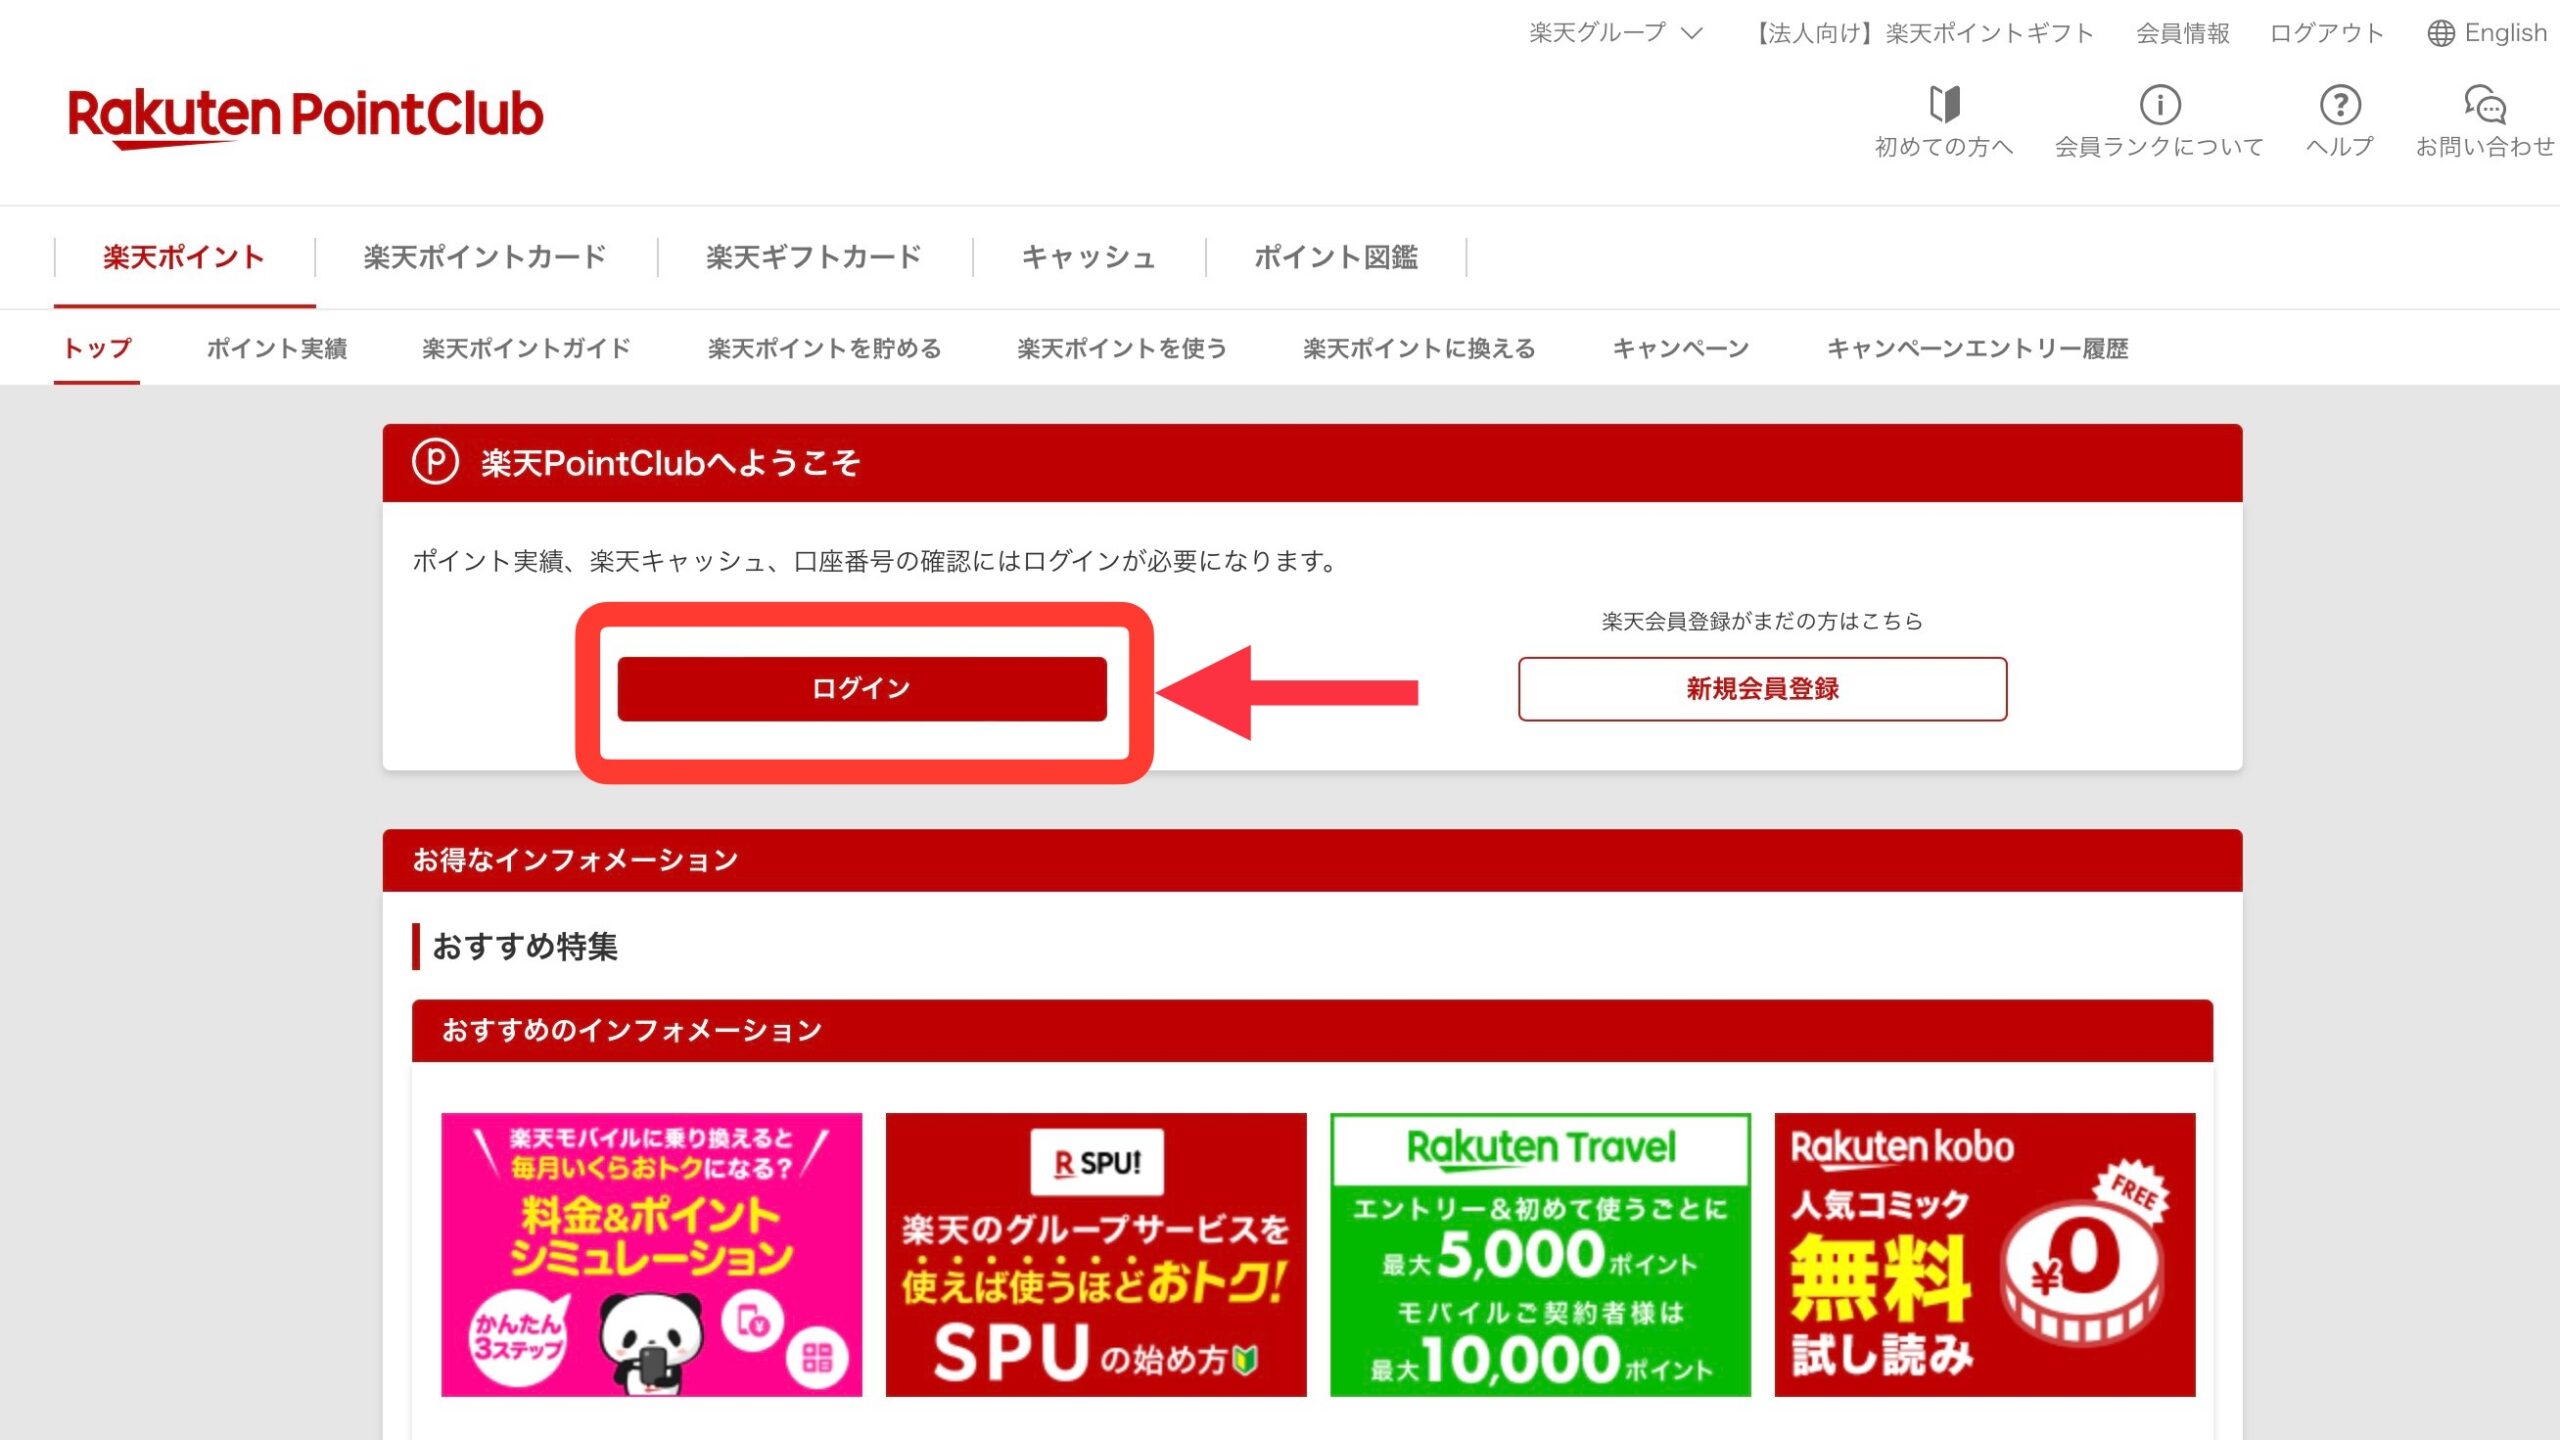Click the 新規会員登録 button
The height and width of the screenshot is (1440, 2560).
(x=1761, y=689)
